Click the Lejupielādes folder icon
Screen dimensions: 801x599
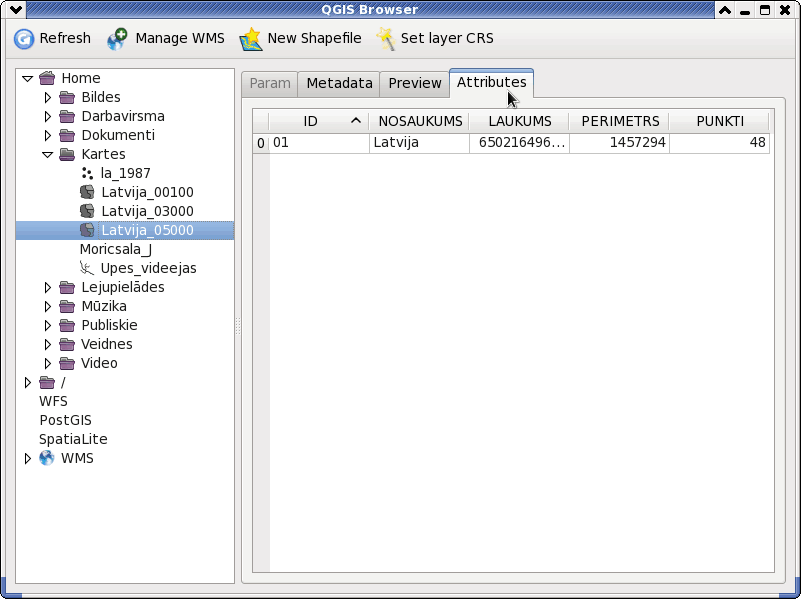(x=67, y=287)
